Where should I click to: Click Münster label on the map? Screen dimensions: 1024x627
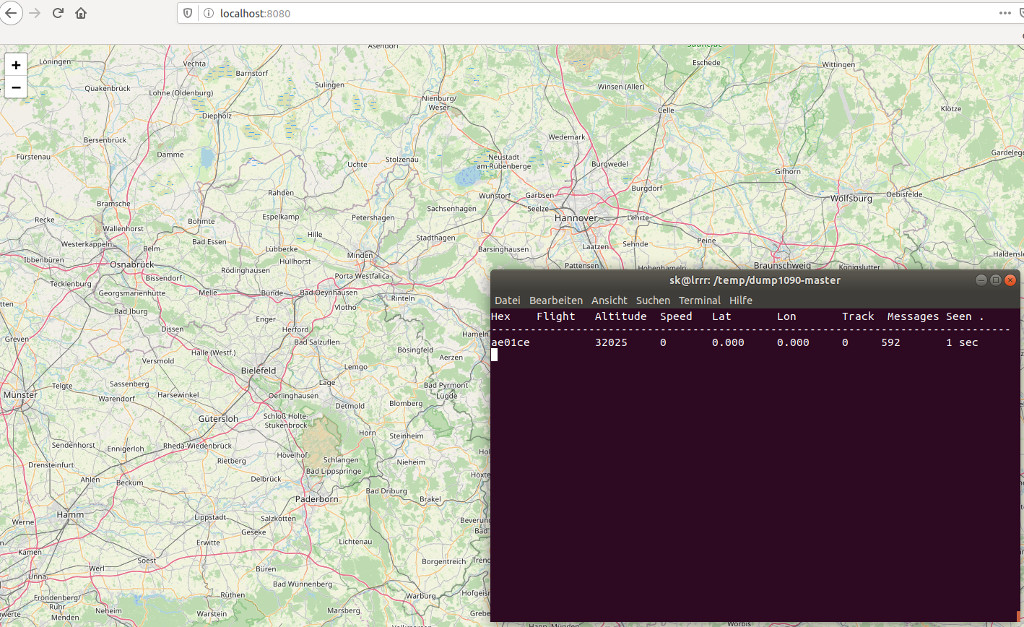pyautogui.click(x=20, y=395)
